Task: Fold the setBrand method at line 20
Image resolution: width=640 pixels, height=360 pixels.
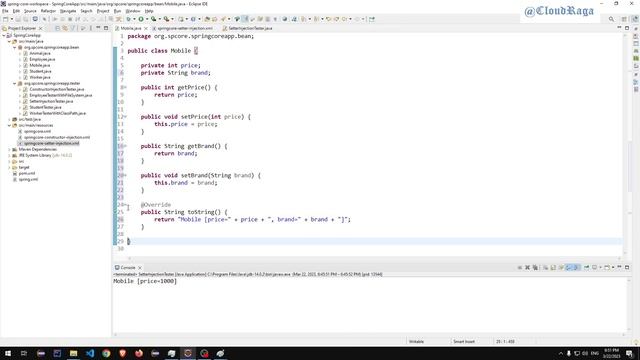Action: point(125,176)
